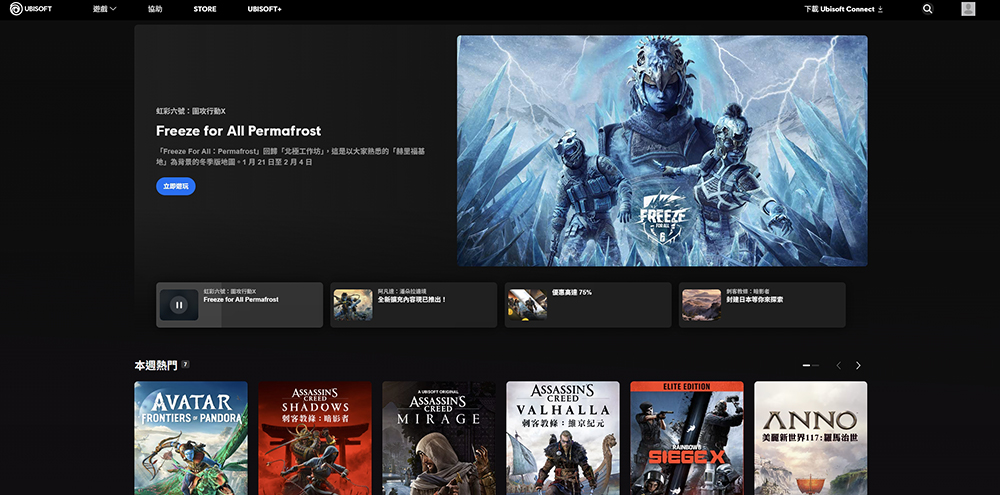Open Rainbow Six Siege X Elite Edition card
This screenshot has width=1000, height=495.
(687, 438)
